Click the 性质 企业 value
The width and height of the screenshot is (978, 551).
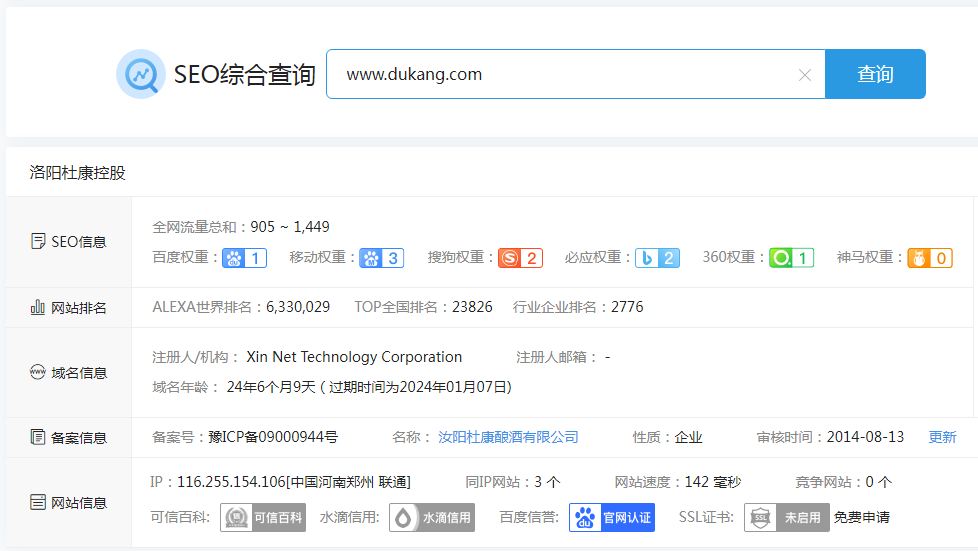click(688, 437)
